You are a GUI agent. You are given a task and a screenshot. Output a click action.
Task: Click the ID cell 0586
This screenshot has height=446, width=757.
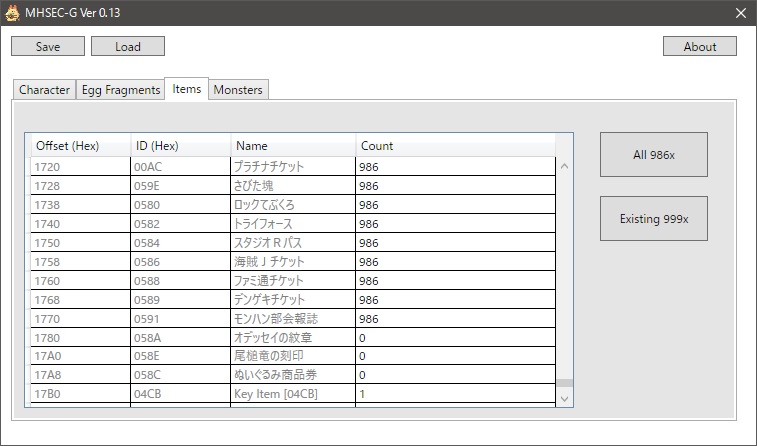pyautogui.click(x=181, y=262)
